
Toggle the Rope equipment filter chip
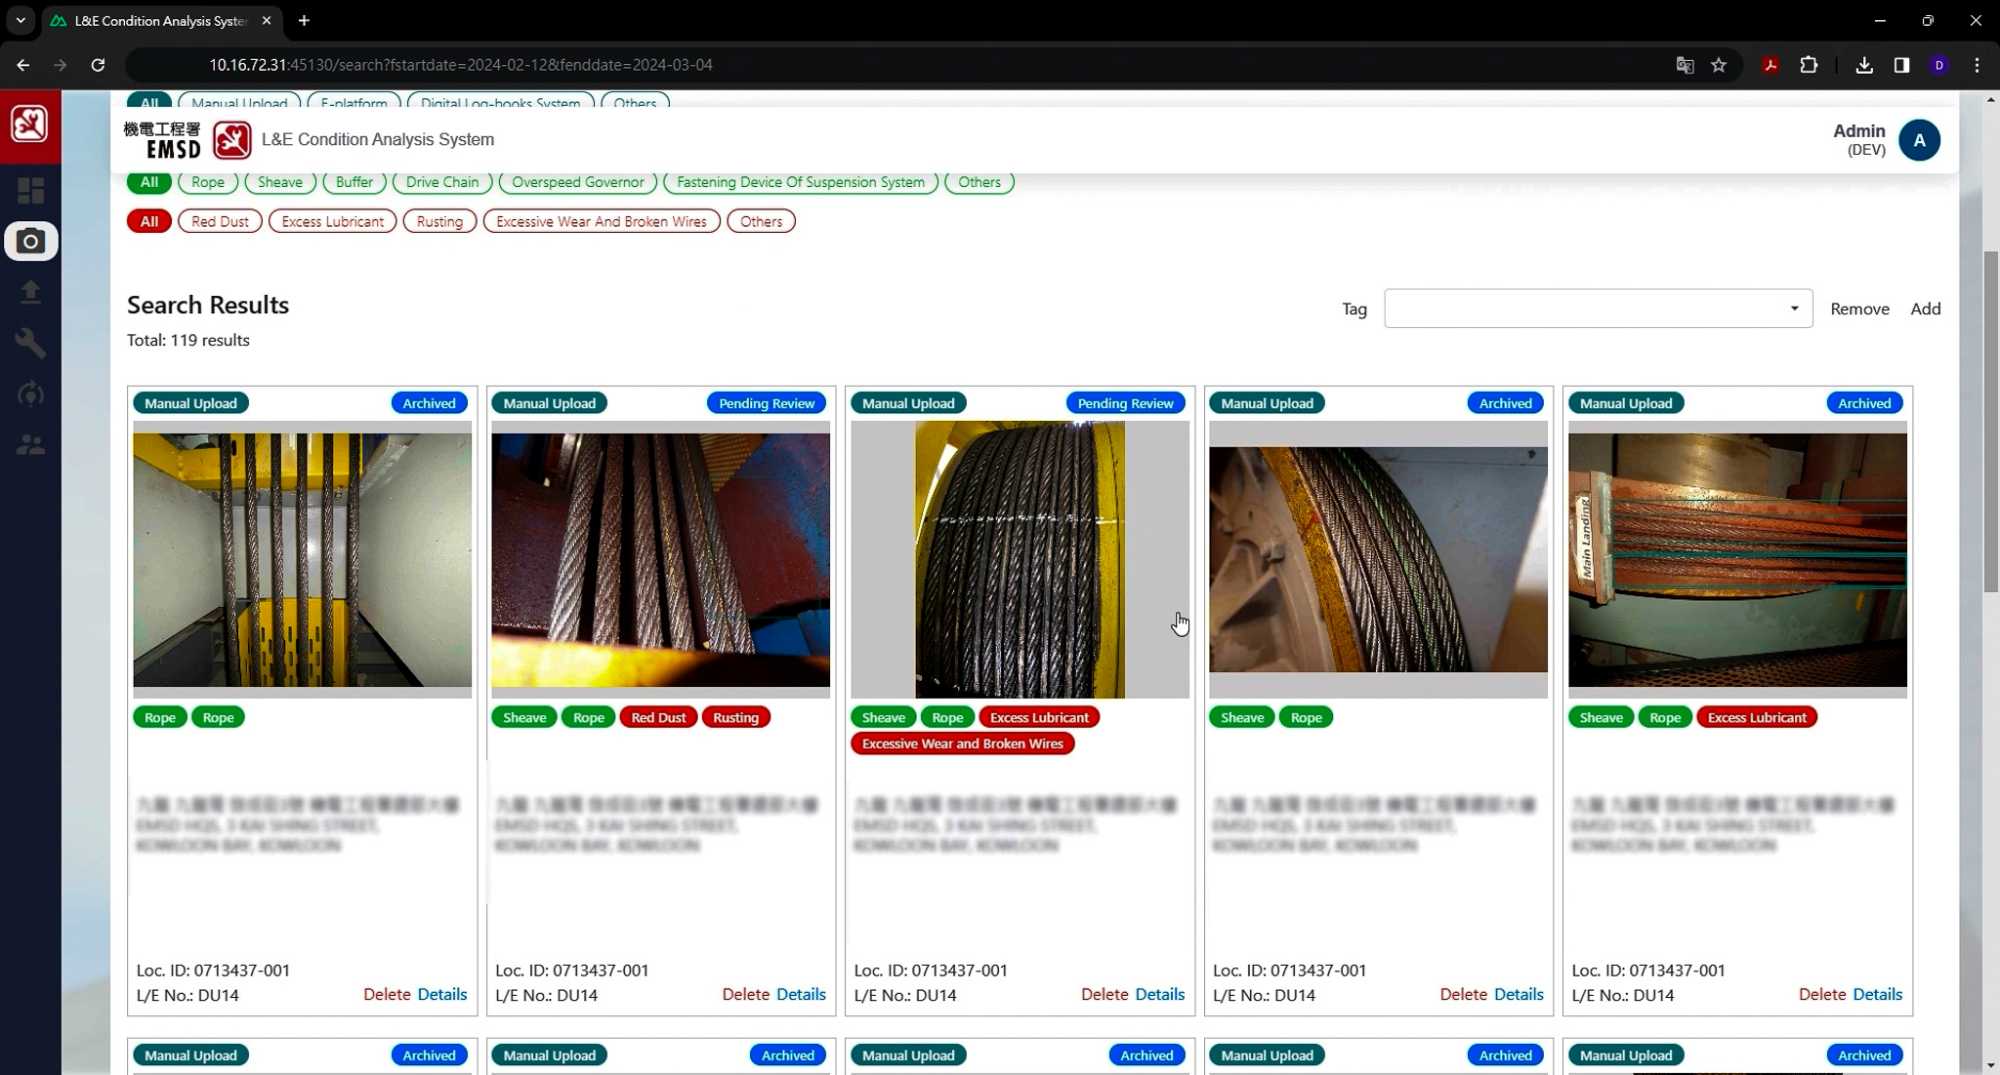207,182
